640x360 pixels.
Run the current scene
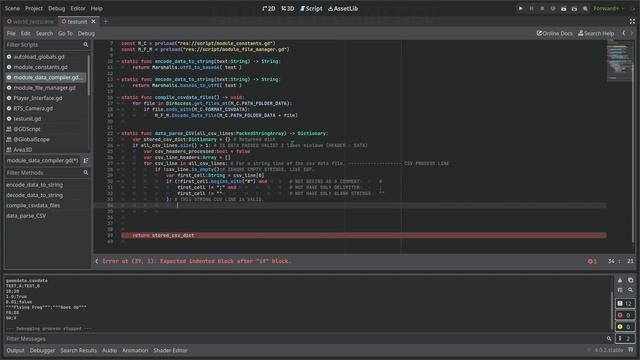coord(564,9)
